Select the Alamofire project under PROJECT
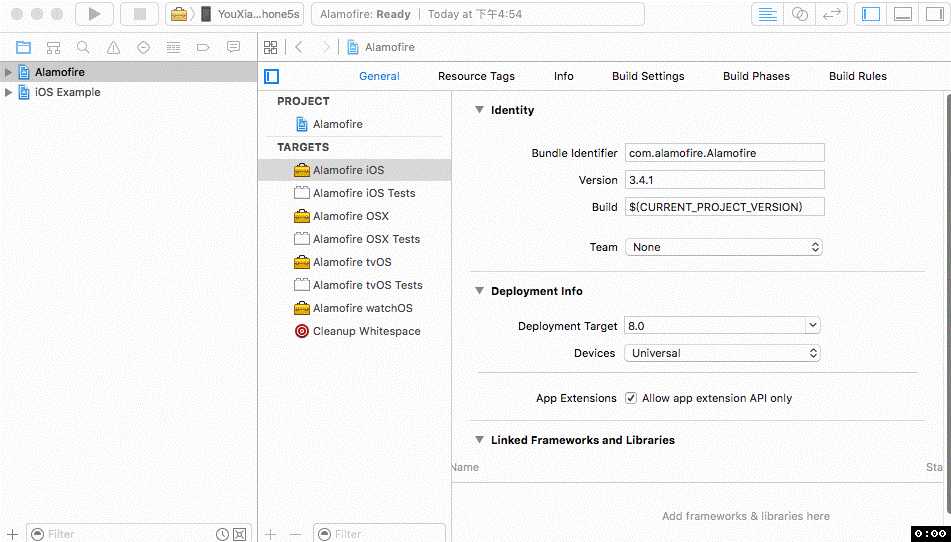The width and height of the screenshot is (951, 542). tap(355, 124)
